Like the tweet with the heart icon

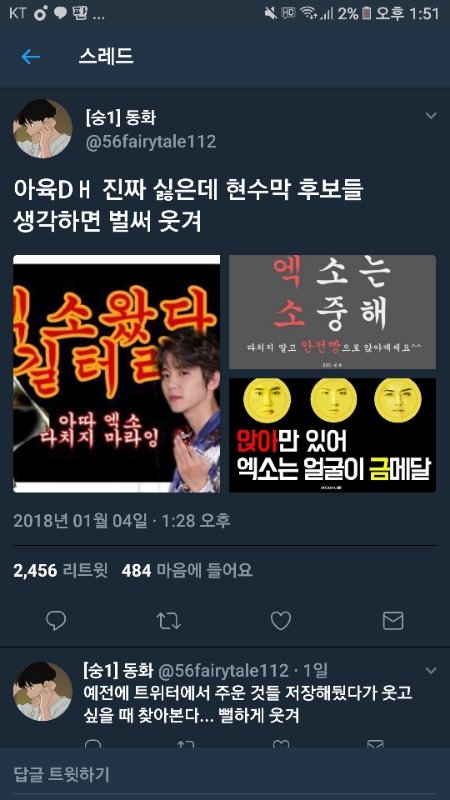pos(281,620)
